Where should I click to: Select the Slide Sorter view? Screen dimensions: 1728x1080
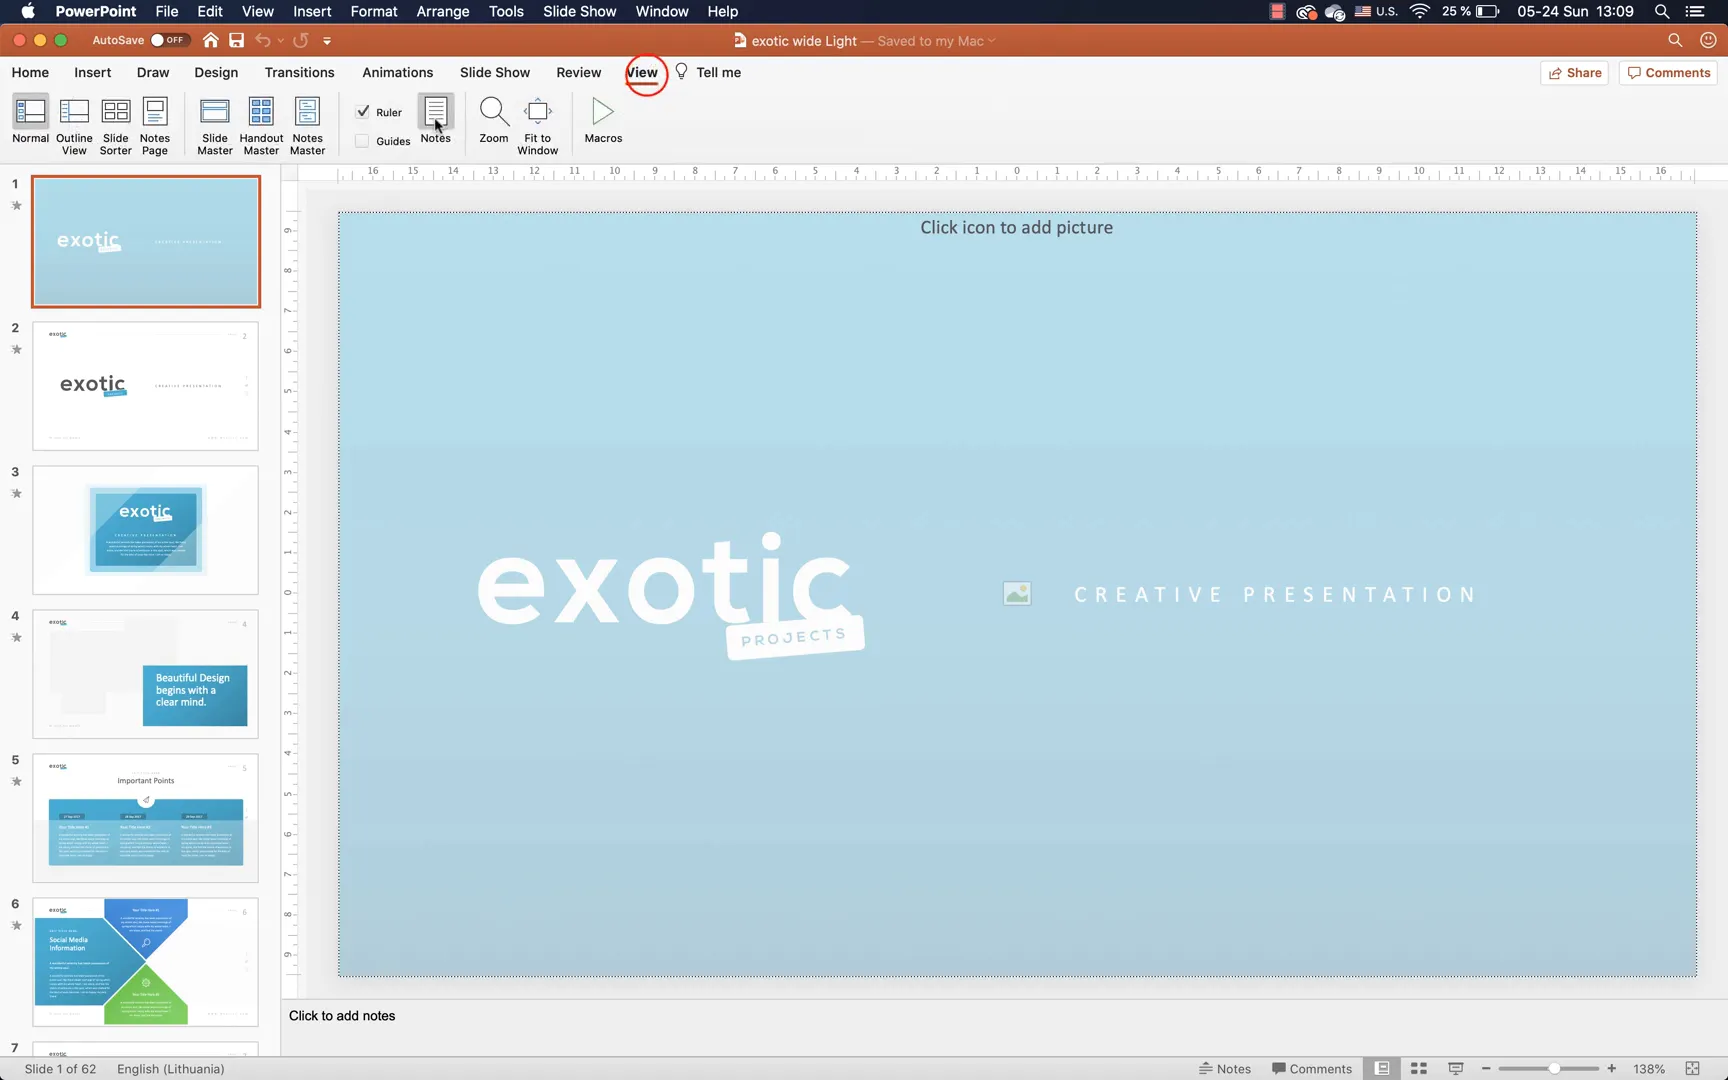[x=115, y=120]
